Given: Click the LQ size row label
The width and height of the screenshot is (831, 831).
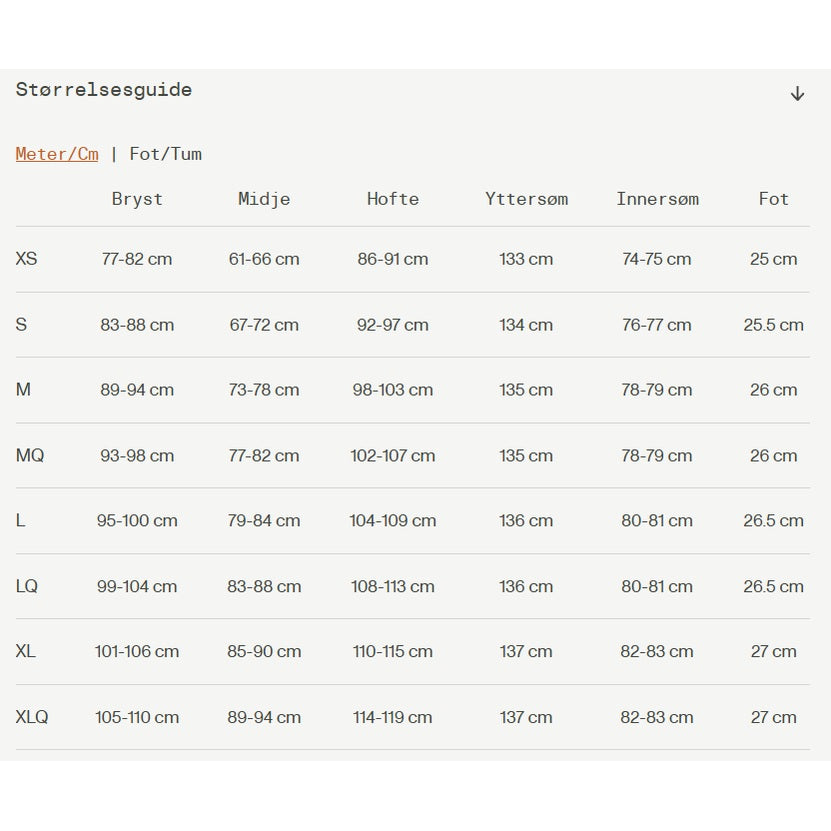Looking at the screenshot, I should pyautogui.click(x=27, y=587).
